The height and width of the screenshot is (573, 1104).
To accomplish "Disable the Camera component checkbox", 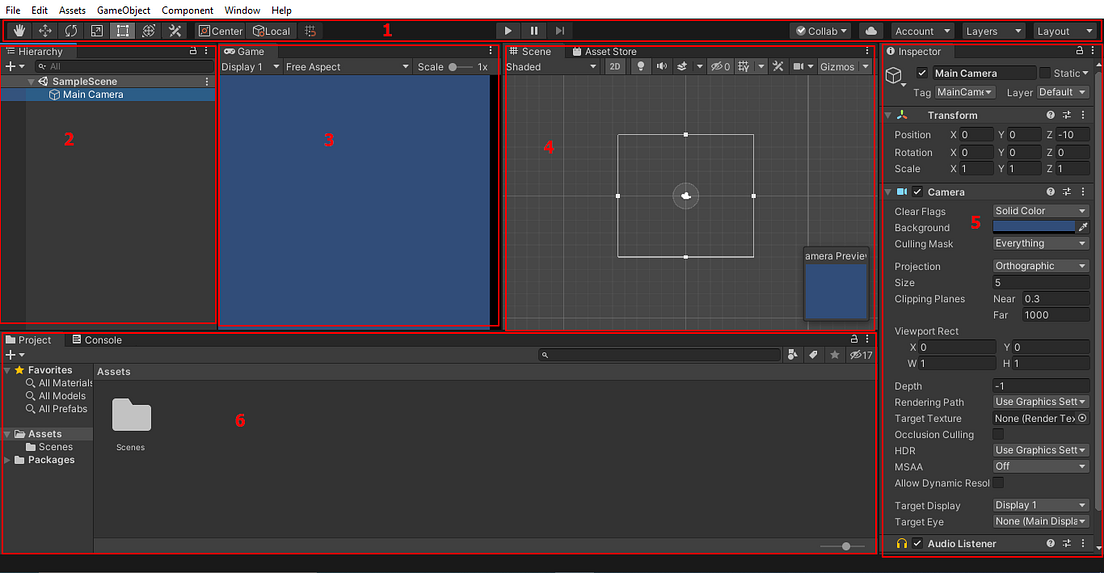I will pyautogui.click(x=917, y=191).
